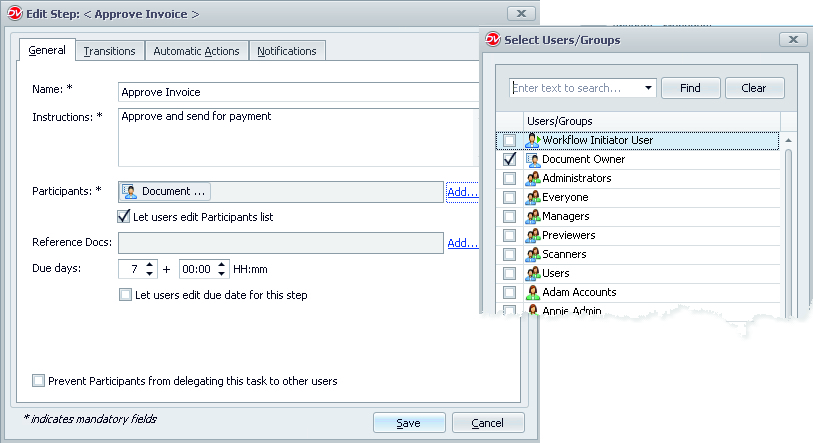Viewport: 813px width, 443px height.
Task: Click Cancel in Edit Step dialog
Action: [x=487, y=423]
